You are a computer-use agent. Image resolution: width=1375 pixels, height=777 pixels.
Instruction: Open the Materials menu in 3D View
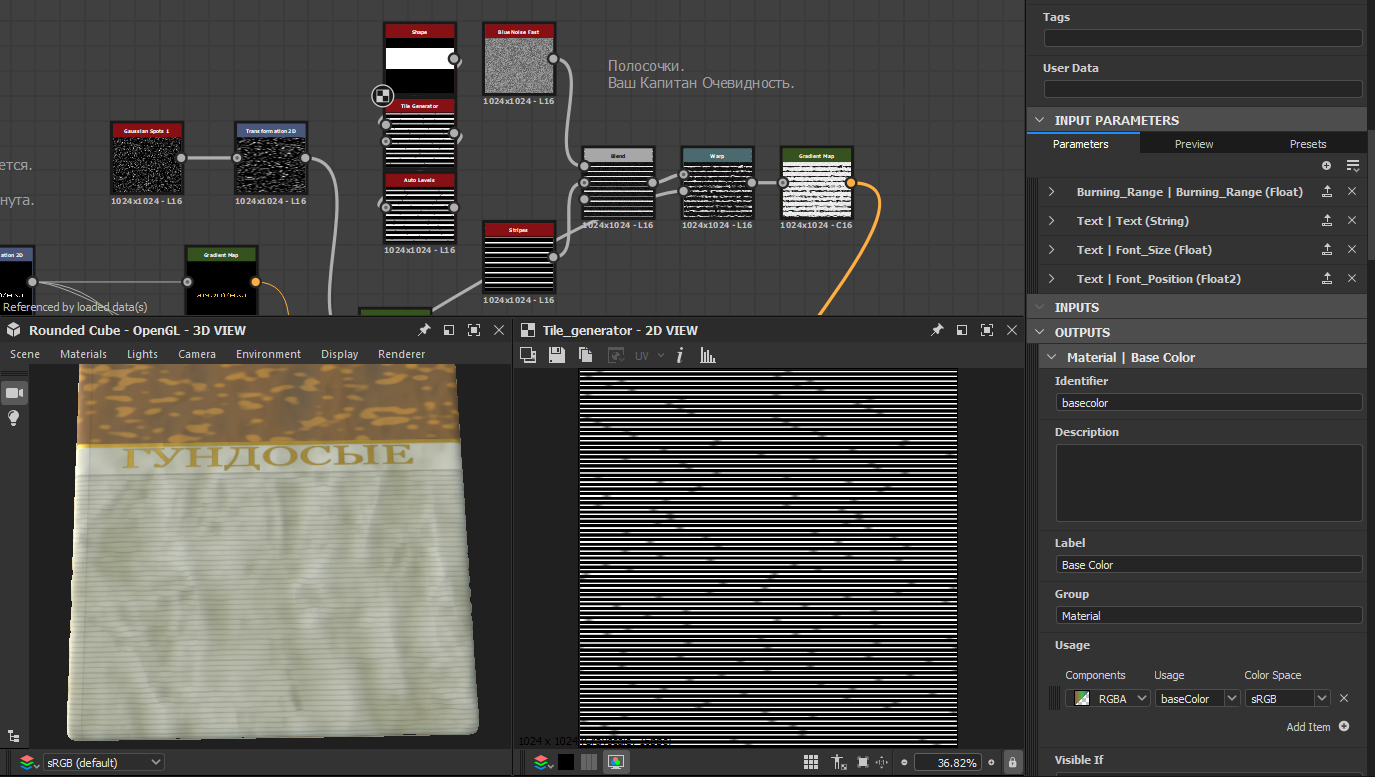tap(83, 354)
